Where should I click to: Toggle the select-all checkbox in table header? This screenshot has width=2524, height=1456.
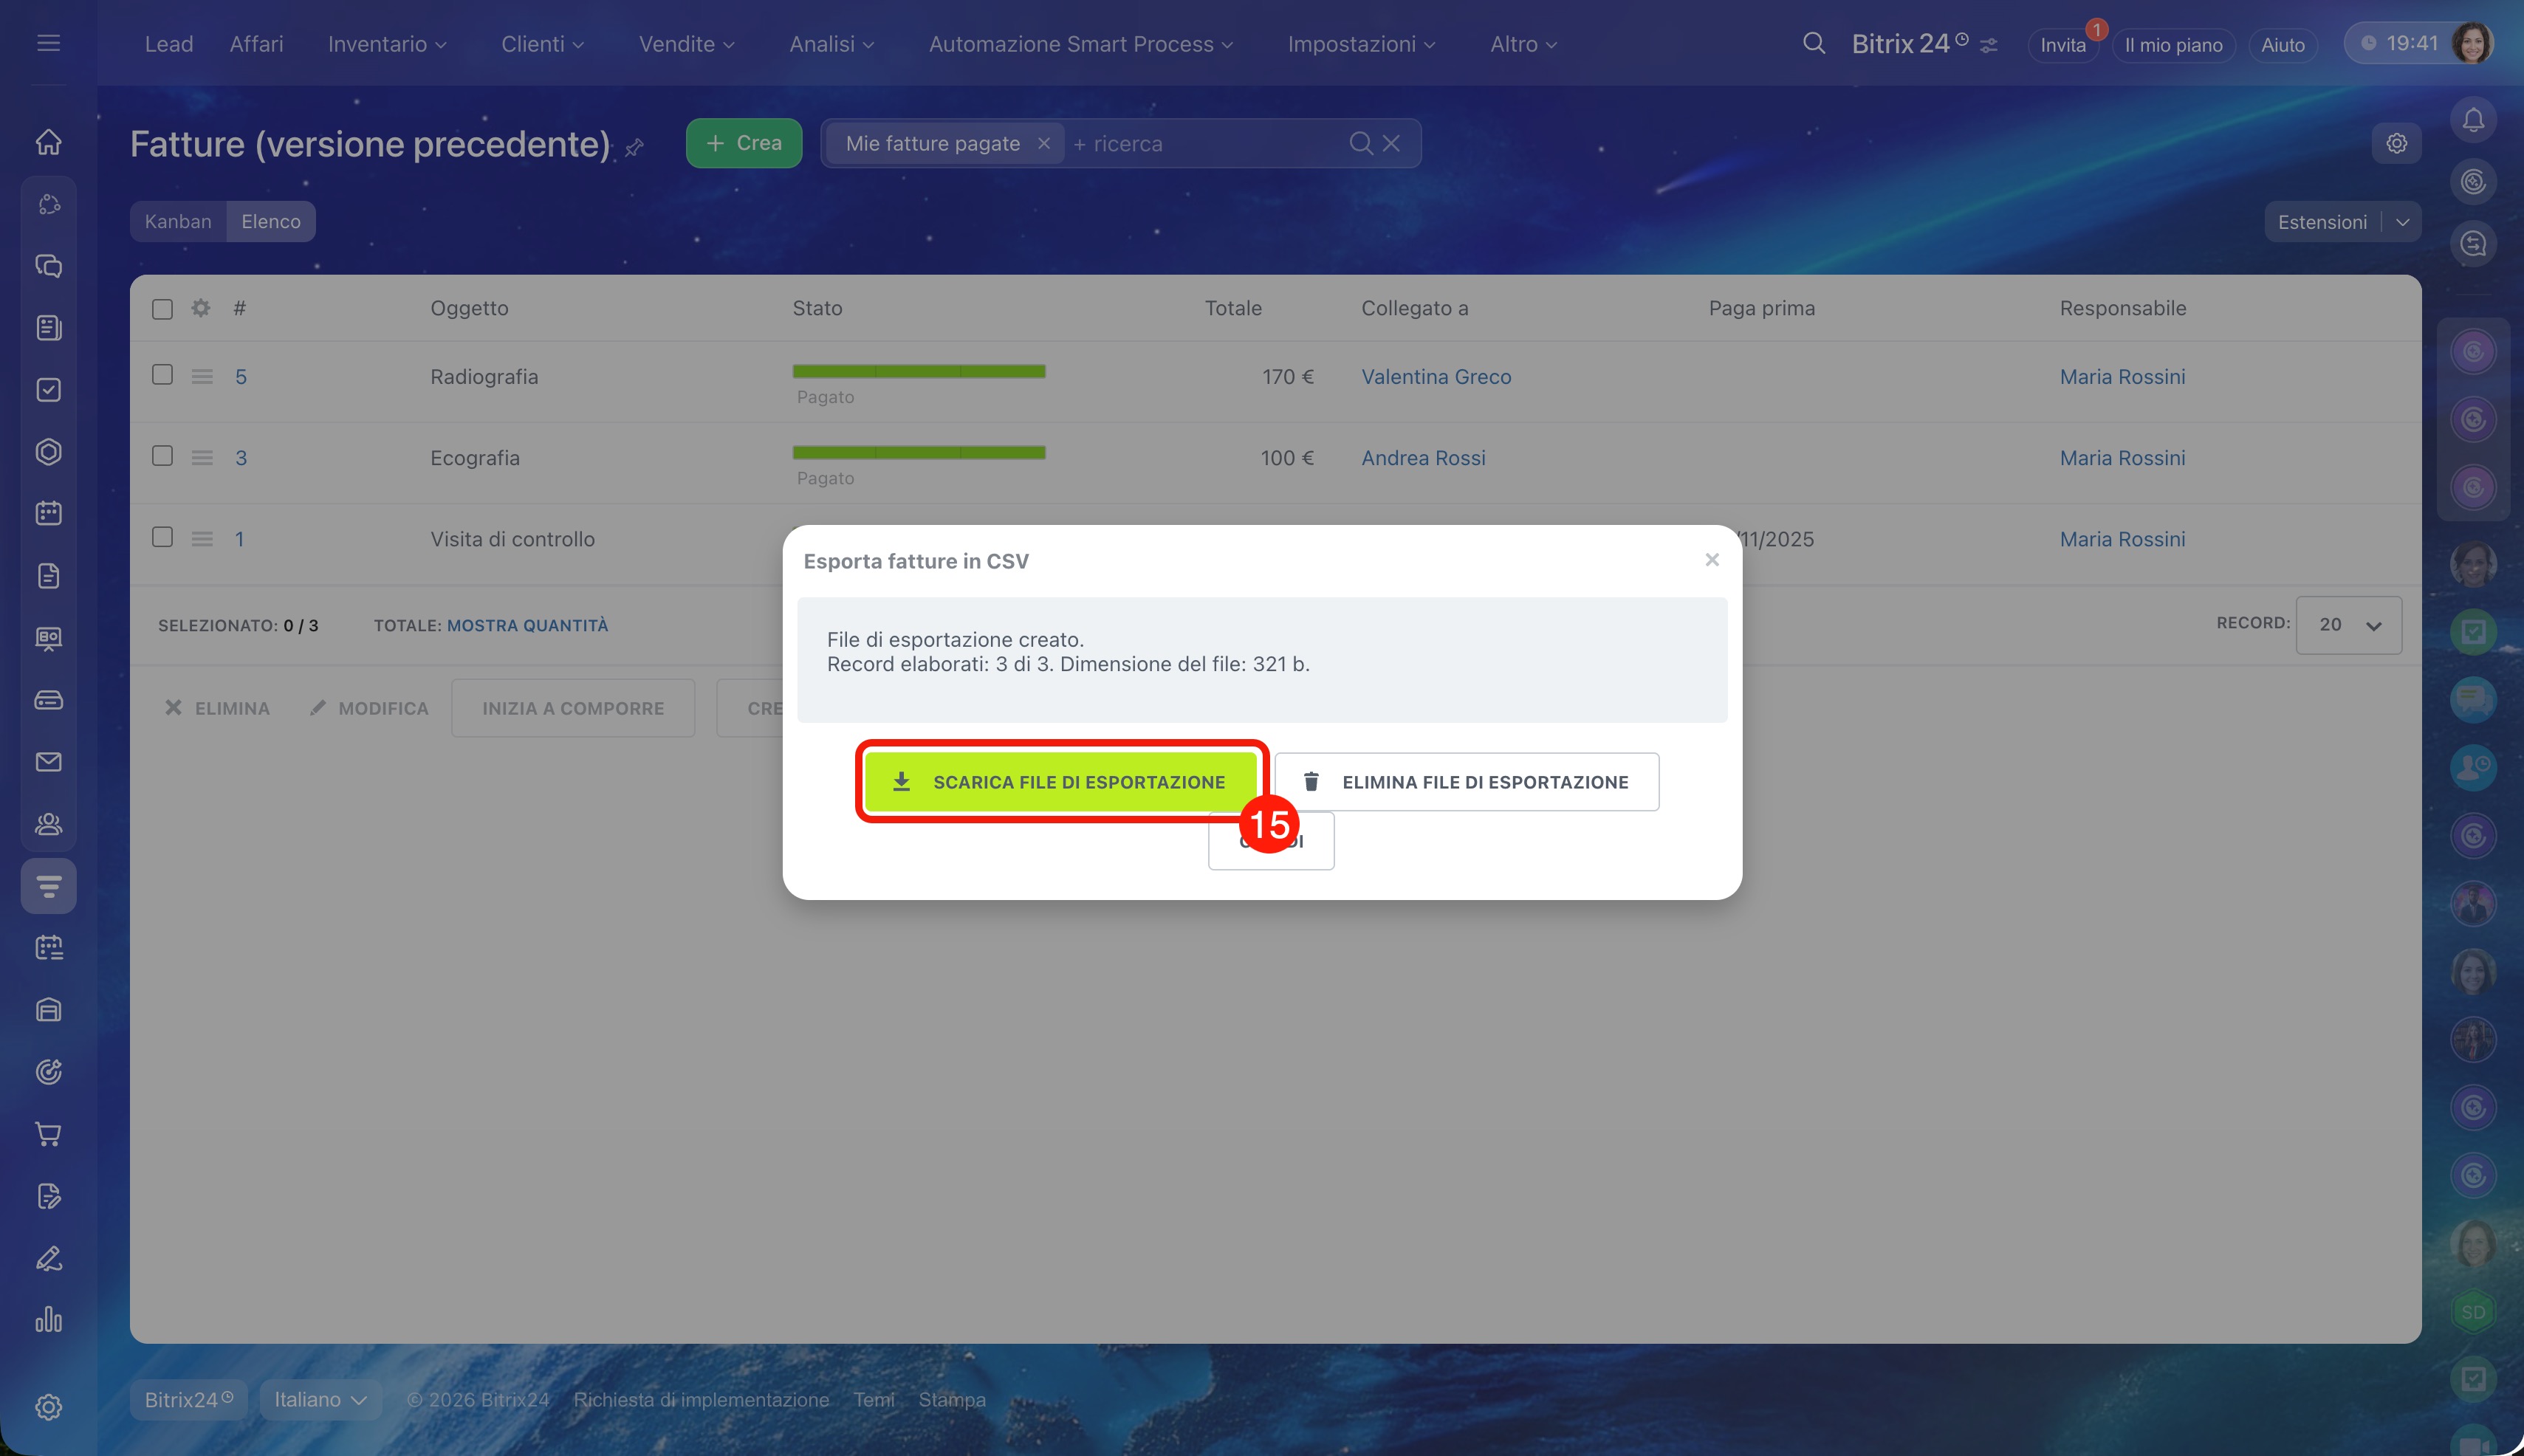[x=162, y=309]
